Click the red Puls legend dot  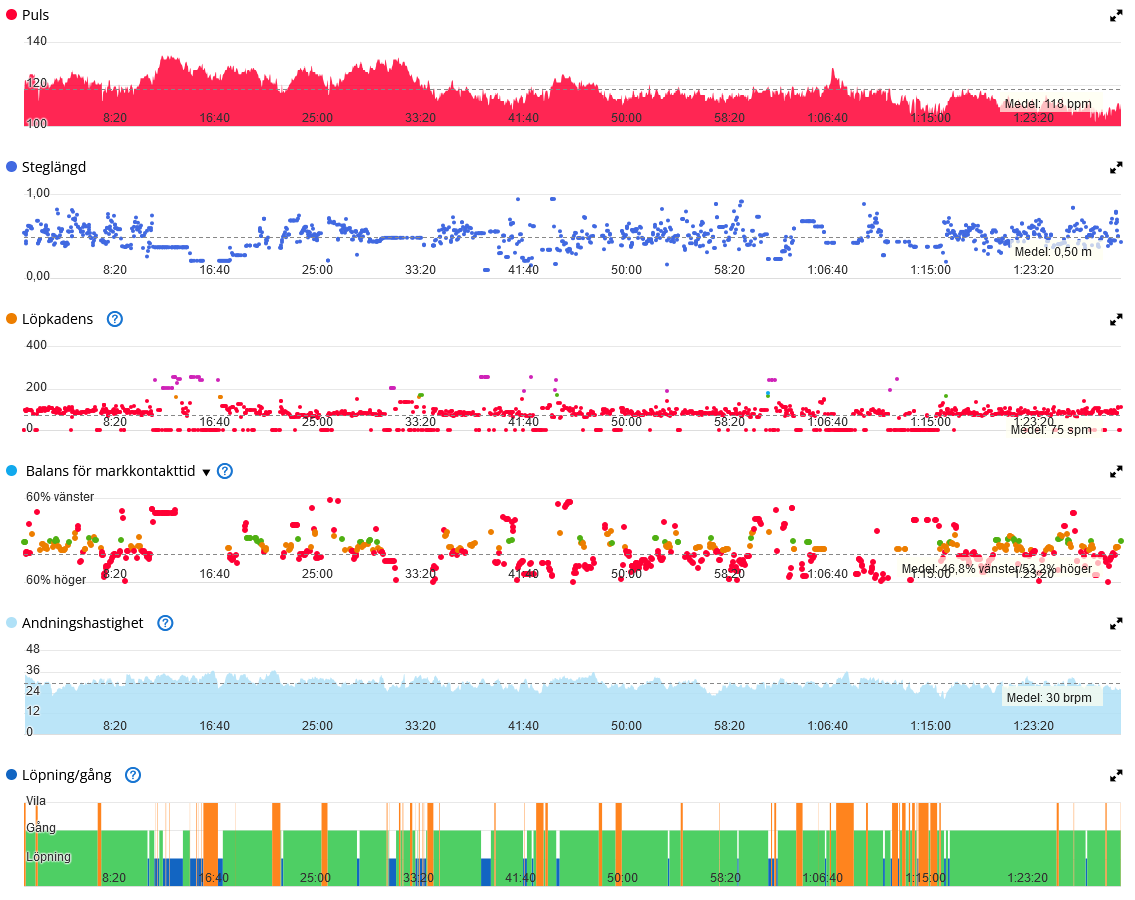(x=12, y=14)
